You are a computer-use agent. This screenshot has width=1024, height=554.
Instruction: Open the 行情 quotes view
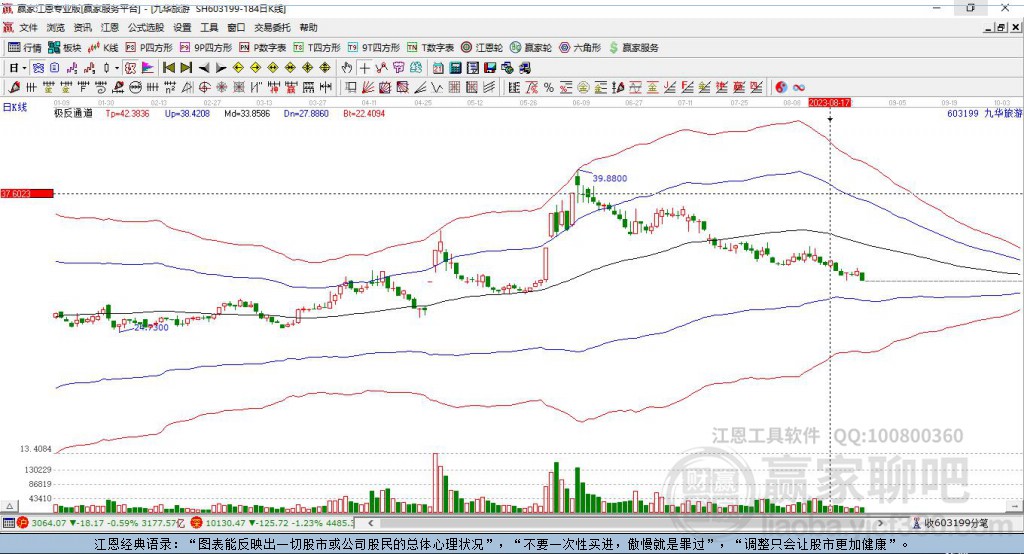(24, 48)
